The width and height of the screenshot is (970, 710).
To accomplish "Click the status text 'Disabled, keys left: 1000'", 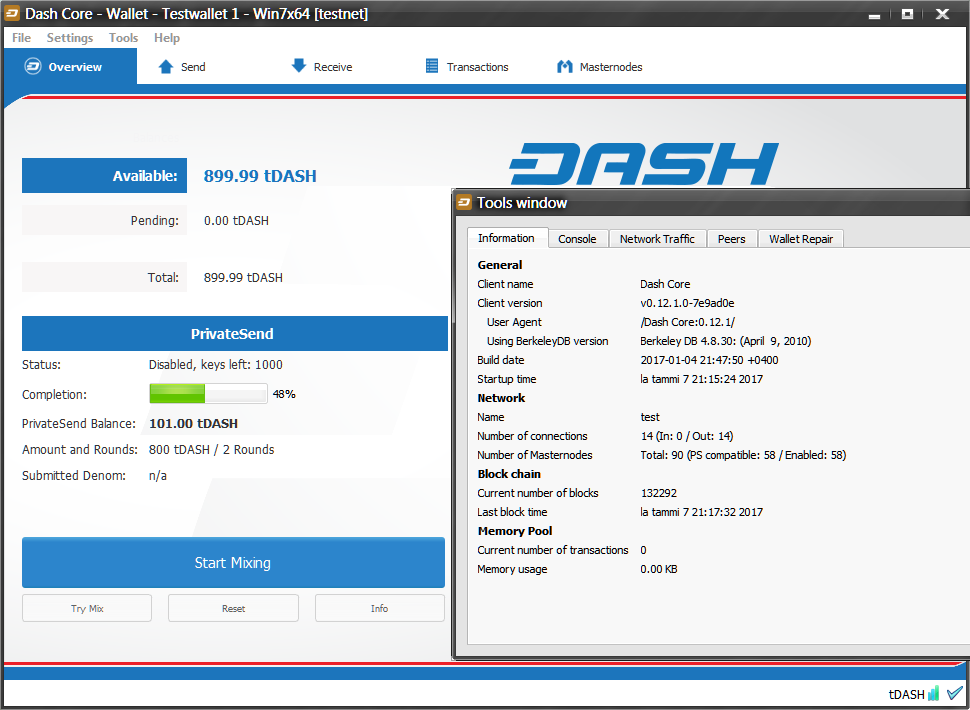I will point(216,365).
